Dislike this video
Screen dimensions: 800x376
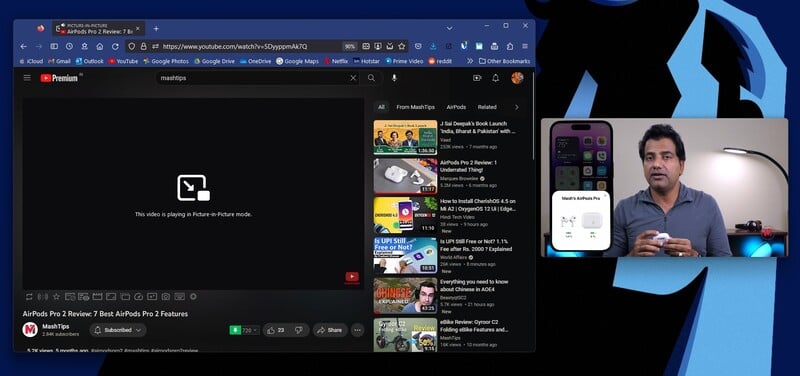coord(299,330)
